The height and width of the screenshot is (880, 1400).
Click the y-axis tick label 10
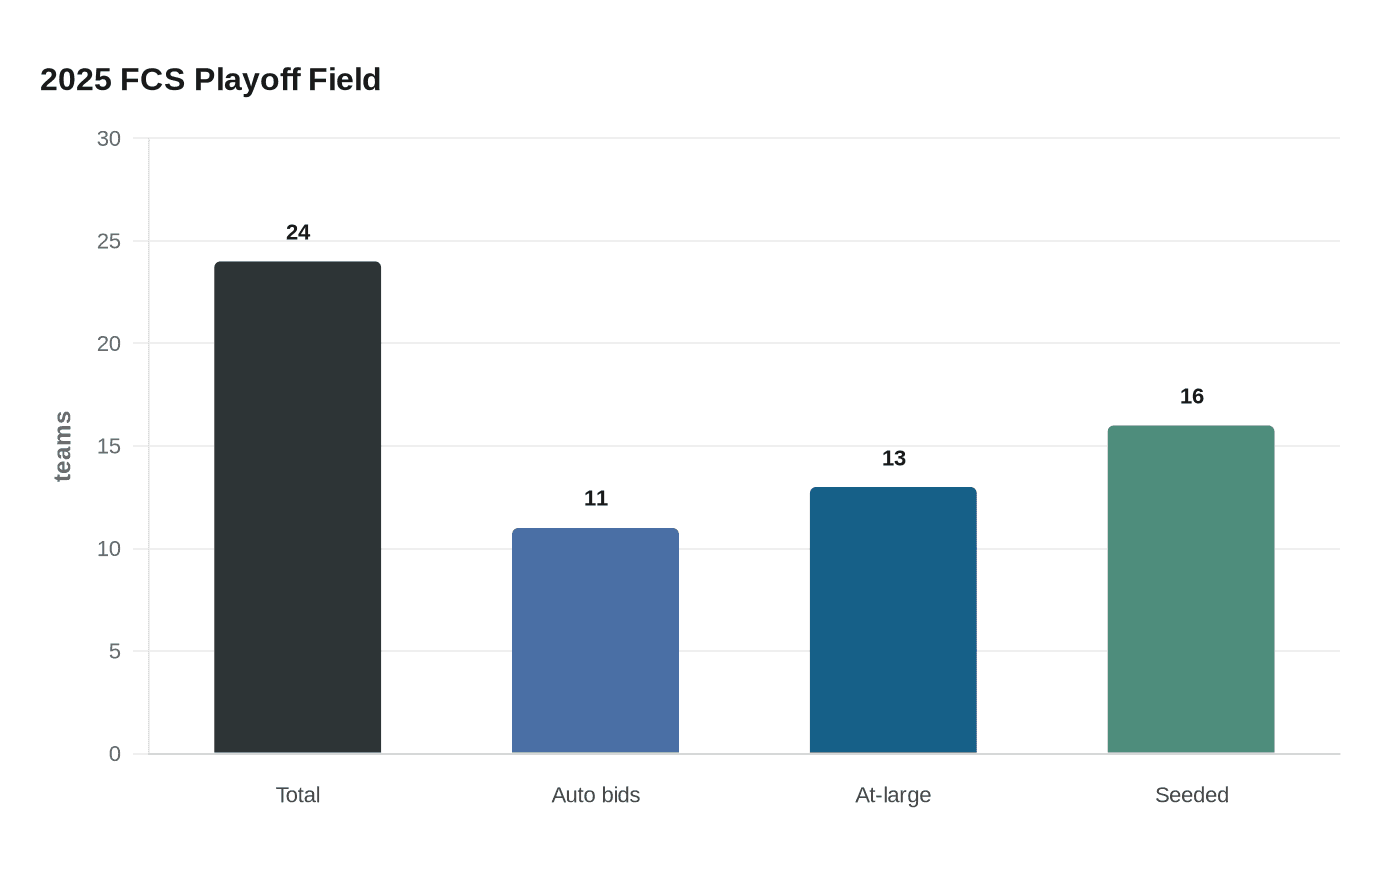point(108,549)
